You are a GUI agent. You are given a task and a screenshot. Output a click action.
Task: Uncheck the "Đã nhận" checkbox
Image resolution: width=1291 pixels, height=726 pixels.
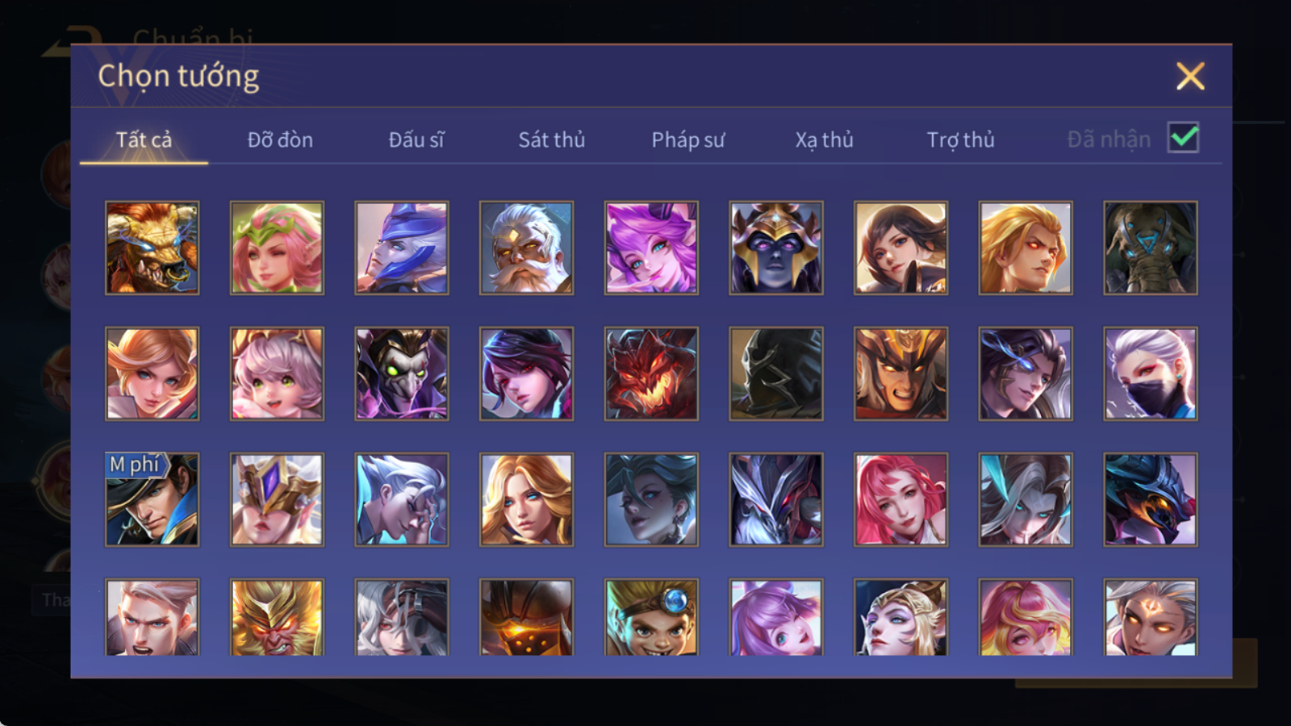pyautogui.click(x=1183, y=139)
